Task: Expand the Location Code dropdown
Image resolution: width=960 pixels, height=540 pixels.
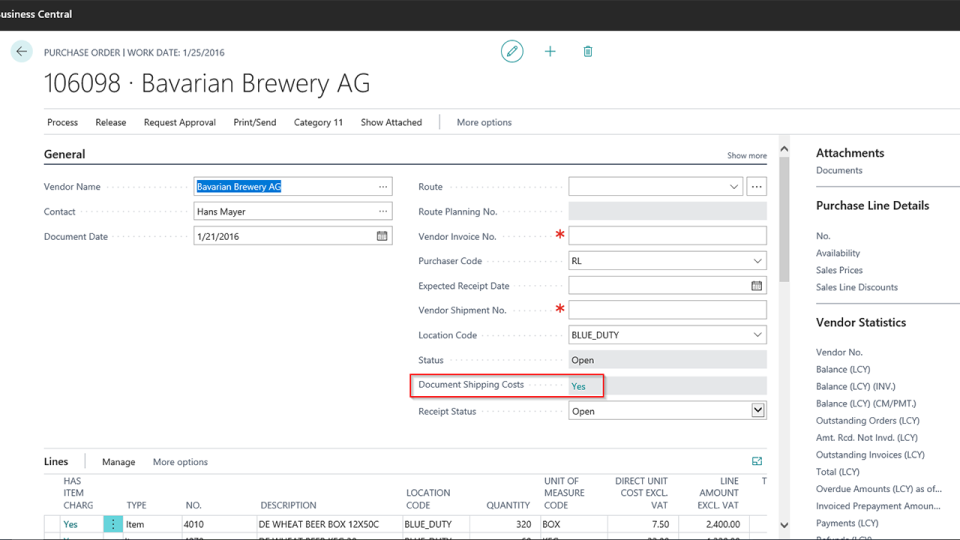Action: pos(757,335)
